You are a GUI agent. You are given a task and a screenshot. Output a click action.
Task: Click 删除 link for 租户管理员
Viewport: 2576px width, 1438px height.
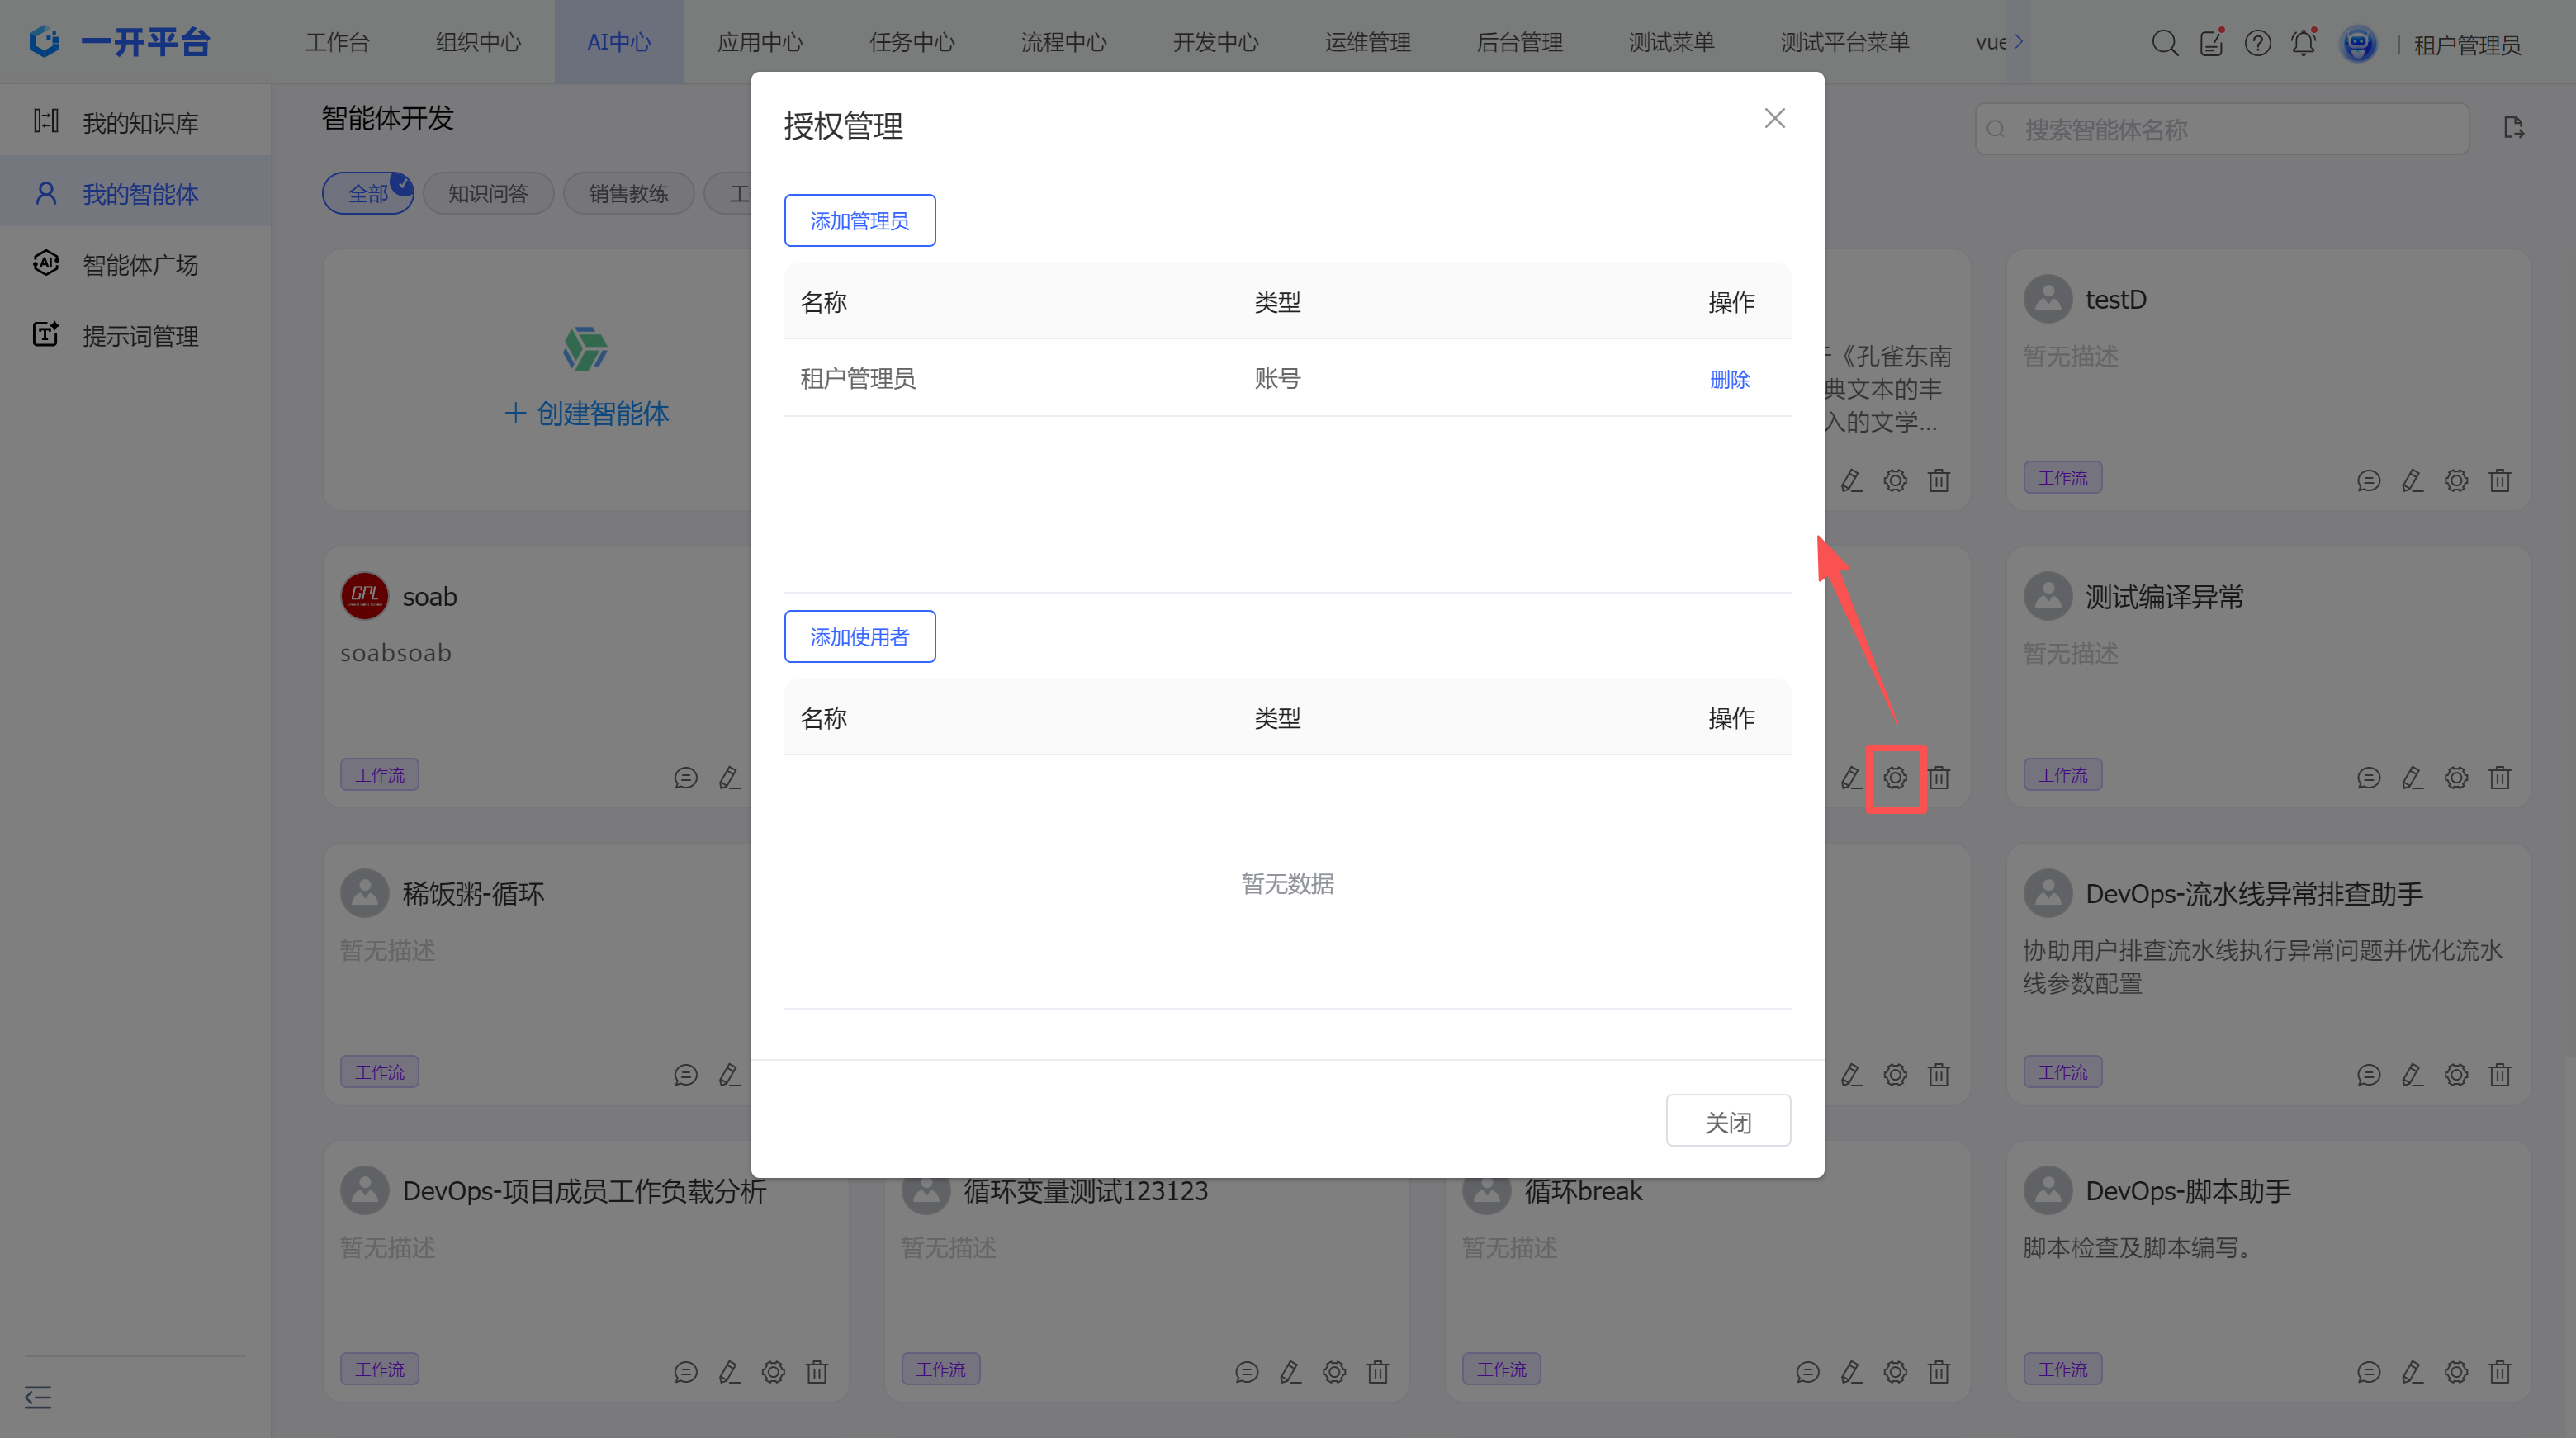1729,379
